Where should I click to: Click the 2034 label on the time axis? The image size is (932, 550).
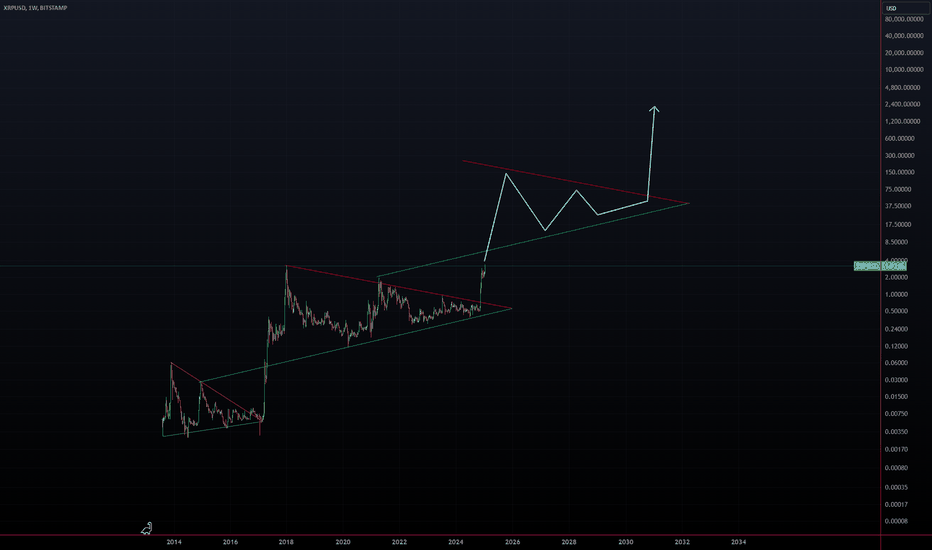tap(739, 542)
